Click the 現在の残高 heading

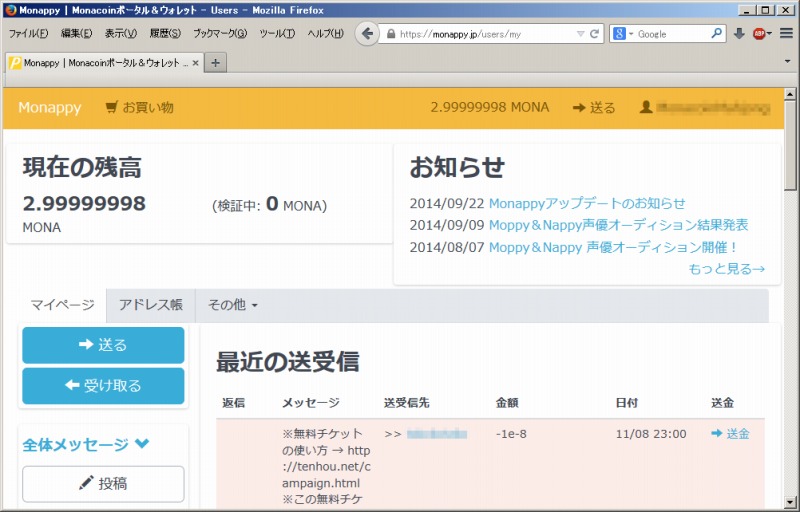(82, 168)
